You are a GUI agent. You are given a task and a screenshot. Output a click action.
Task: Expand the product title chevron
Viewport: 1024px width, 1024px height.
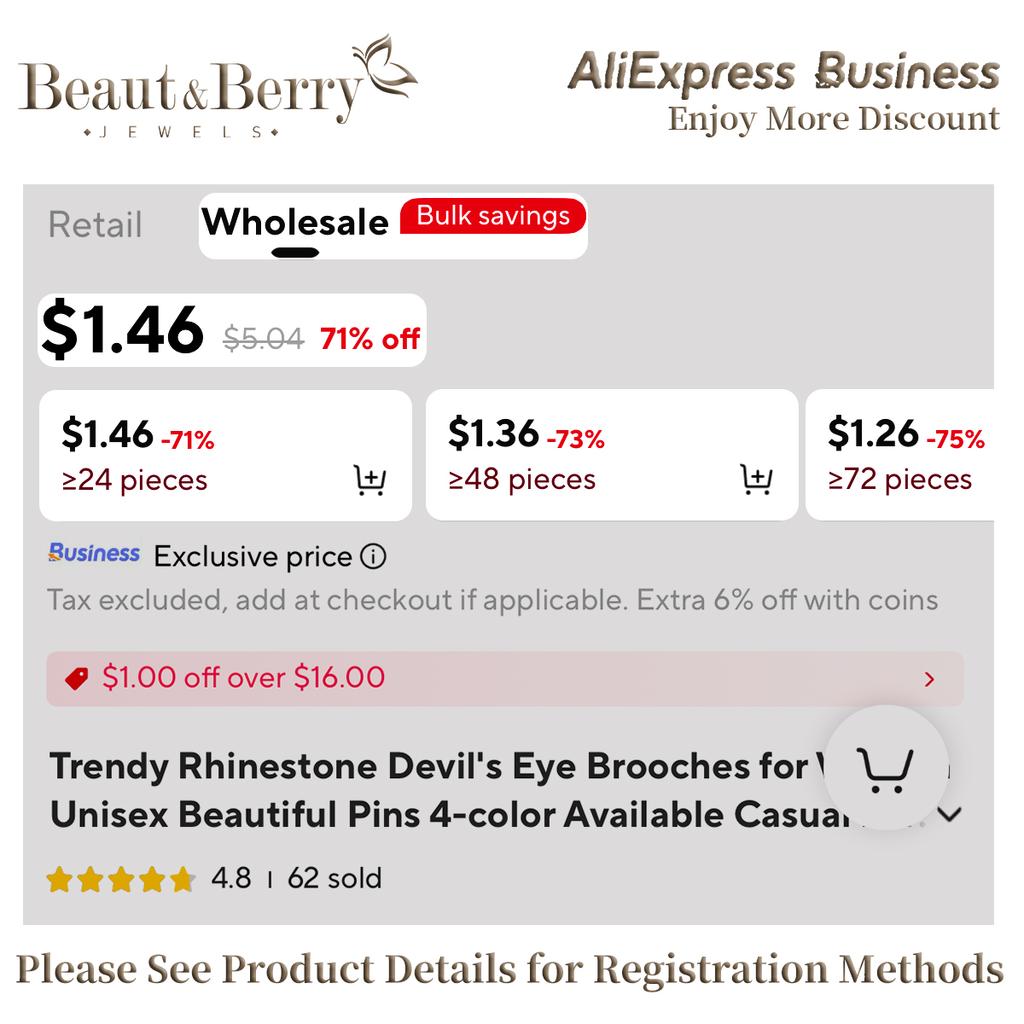(950, 815)
